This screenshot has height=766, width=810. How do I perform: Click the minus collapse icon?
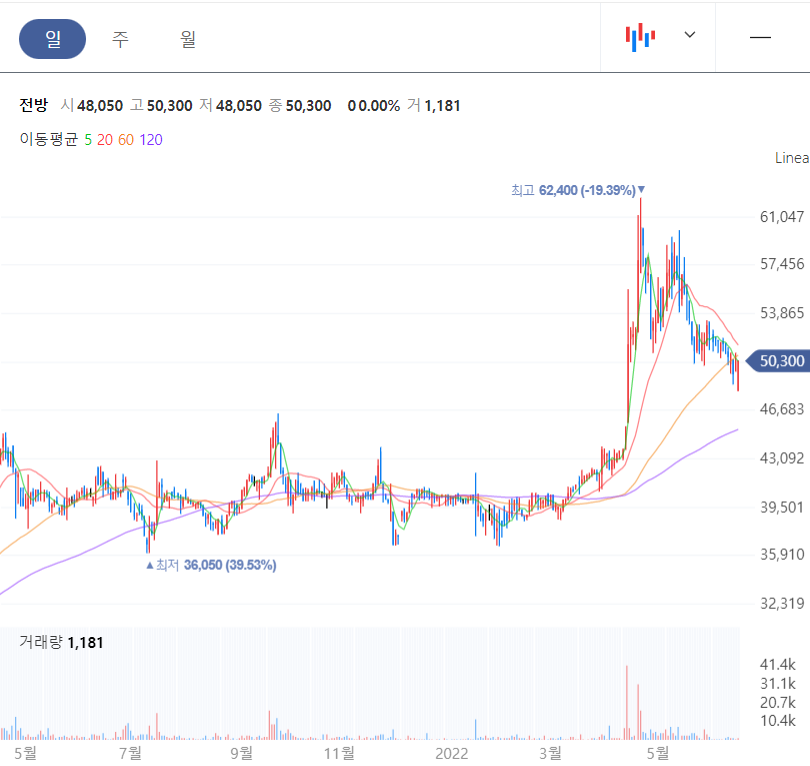pyautogui.click(x=760, y=37)
